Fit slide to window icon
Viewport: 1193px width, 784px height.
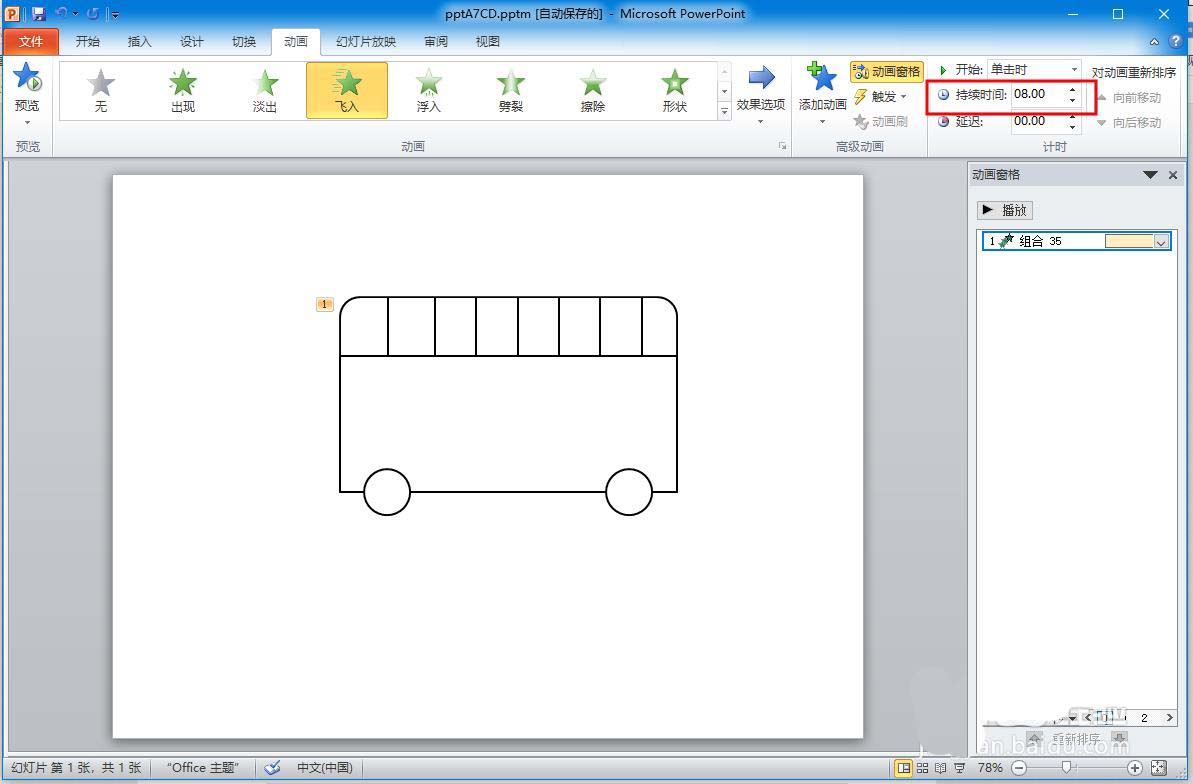point(1159,768)
